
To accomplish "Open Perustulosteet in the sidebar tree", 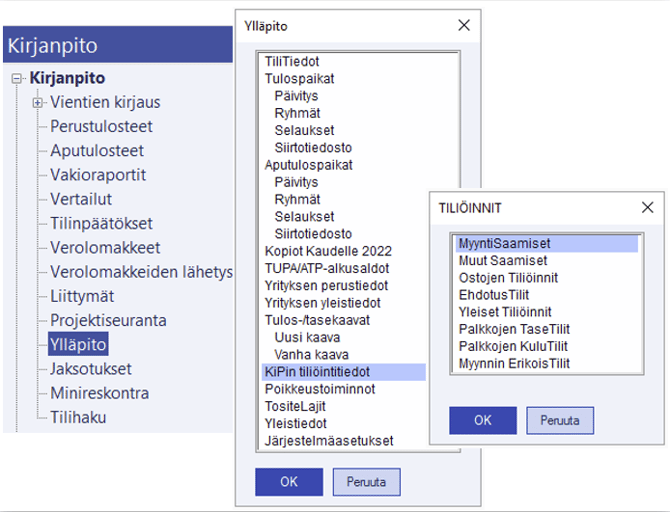I will tap(101, 127).
